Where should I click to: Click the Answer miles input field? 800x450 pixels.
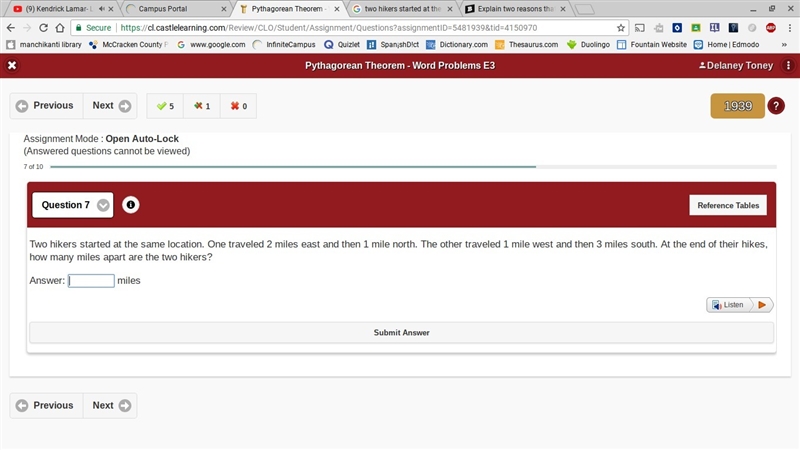click(91, 281)
